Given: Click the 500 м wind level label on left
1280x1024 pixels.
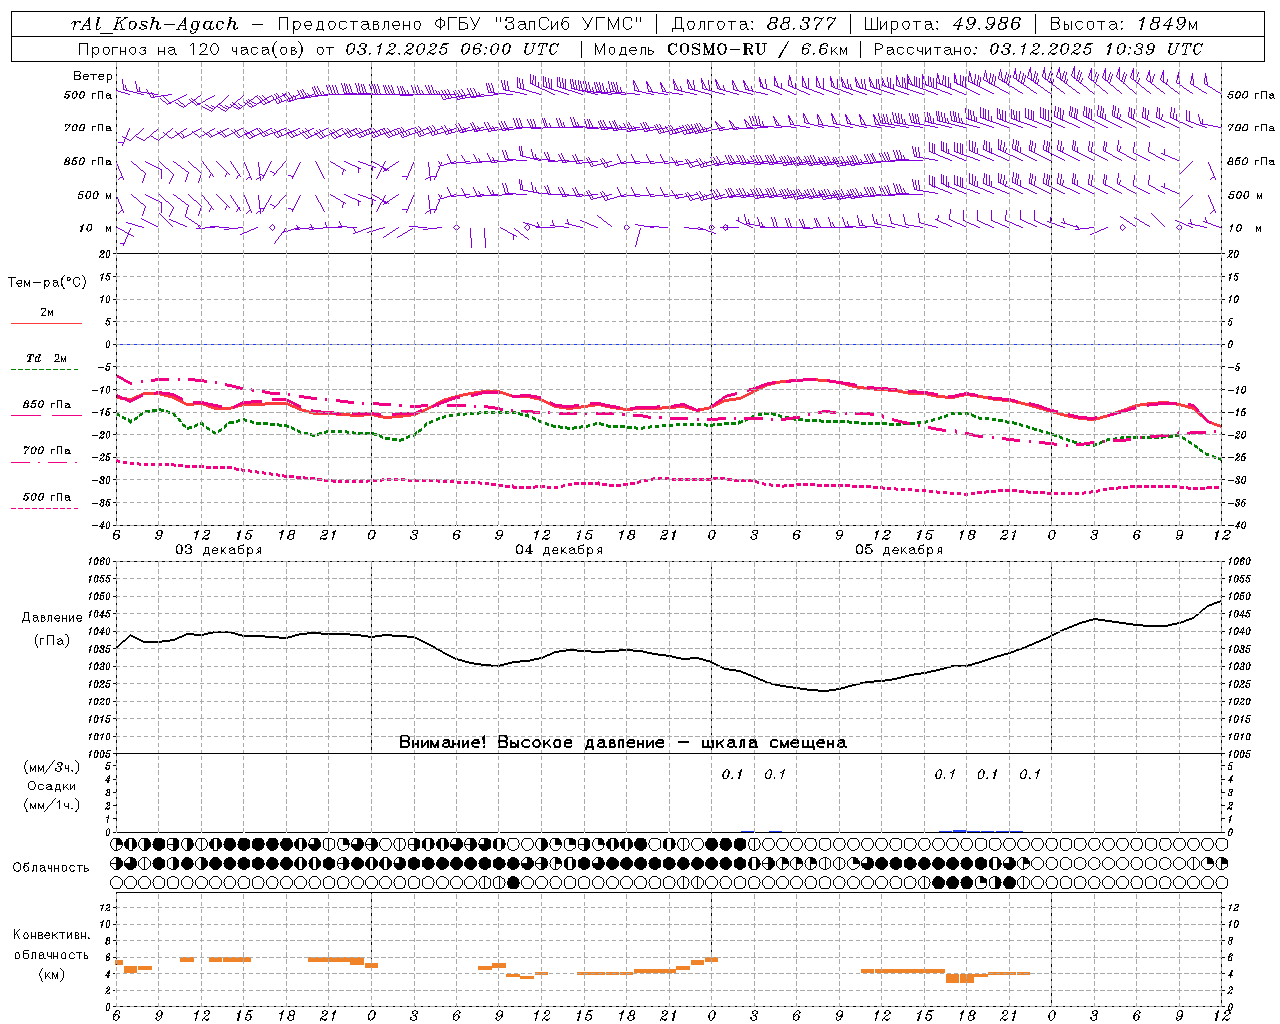Looking at the screenshot, I should [x=95, y=195].
